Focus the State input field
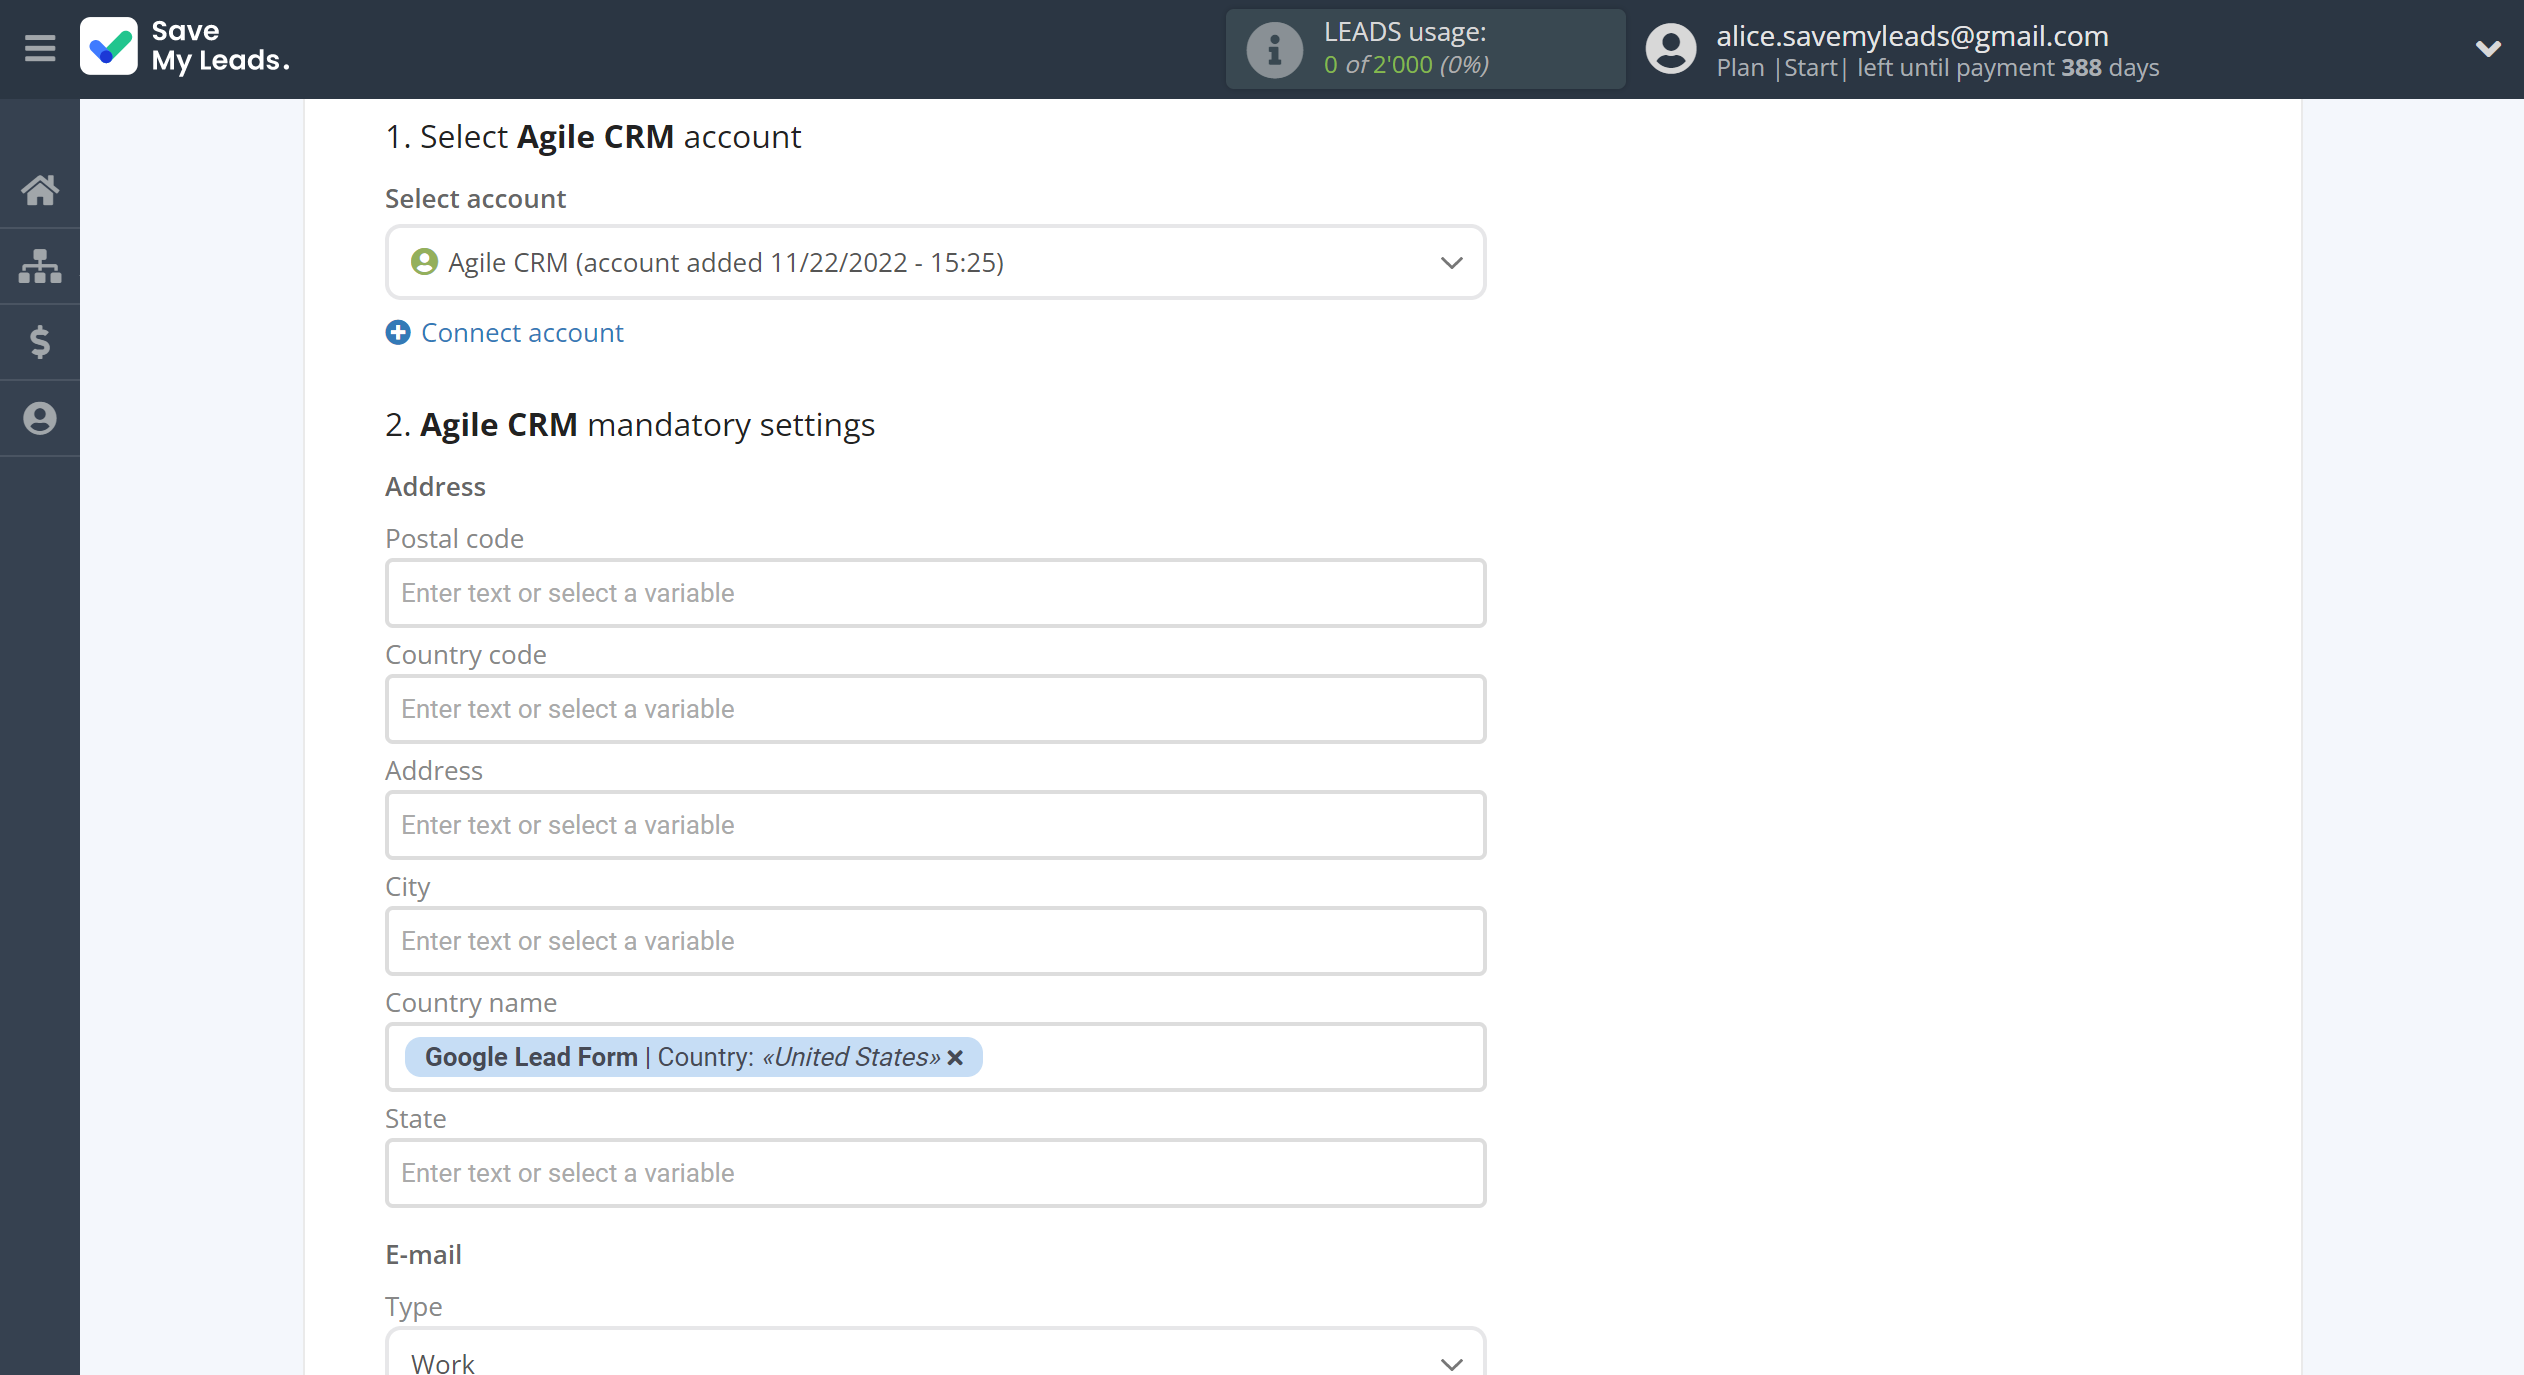This screenshot has width=2524, height=1375. coord(935,1173)
